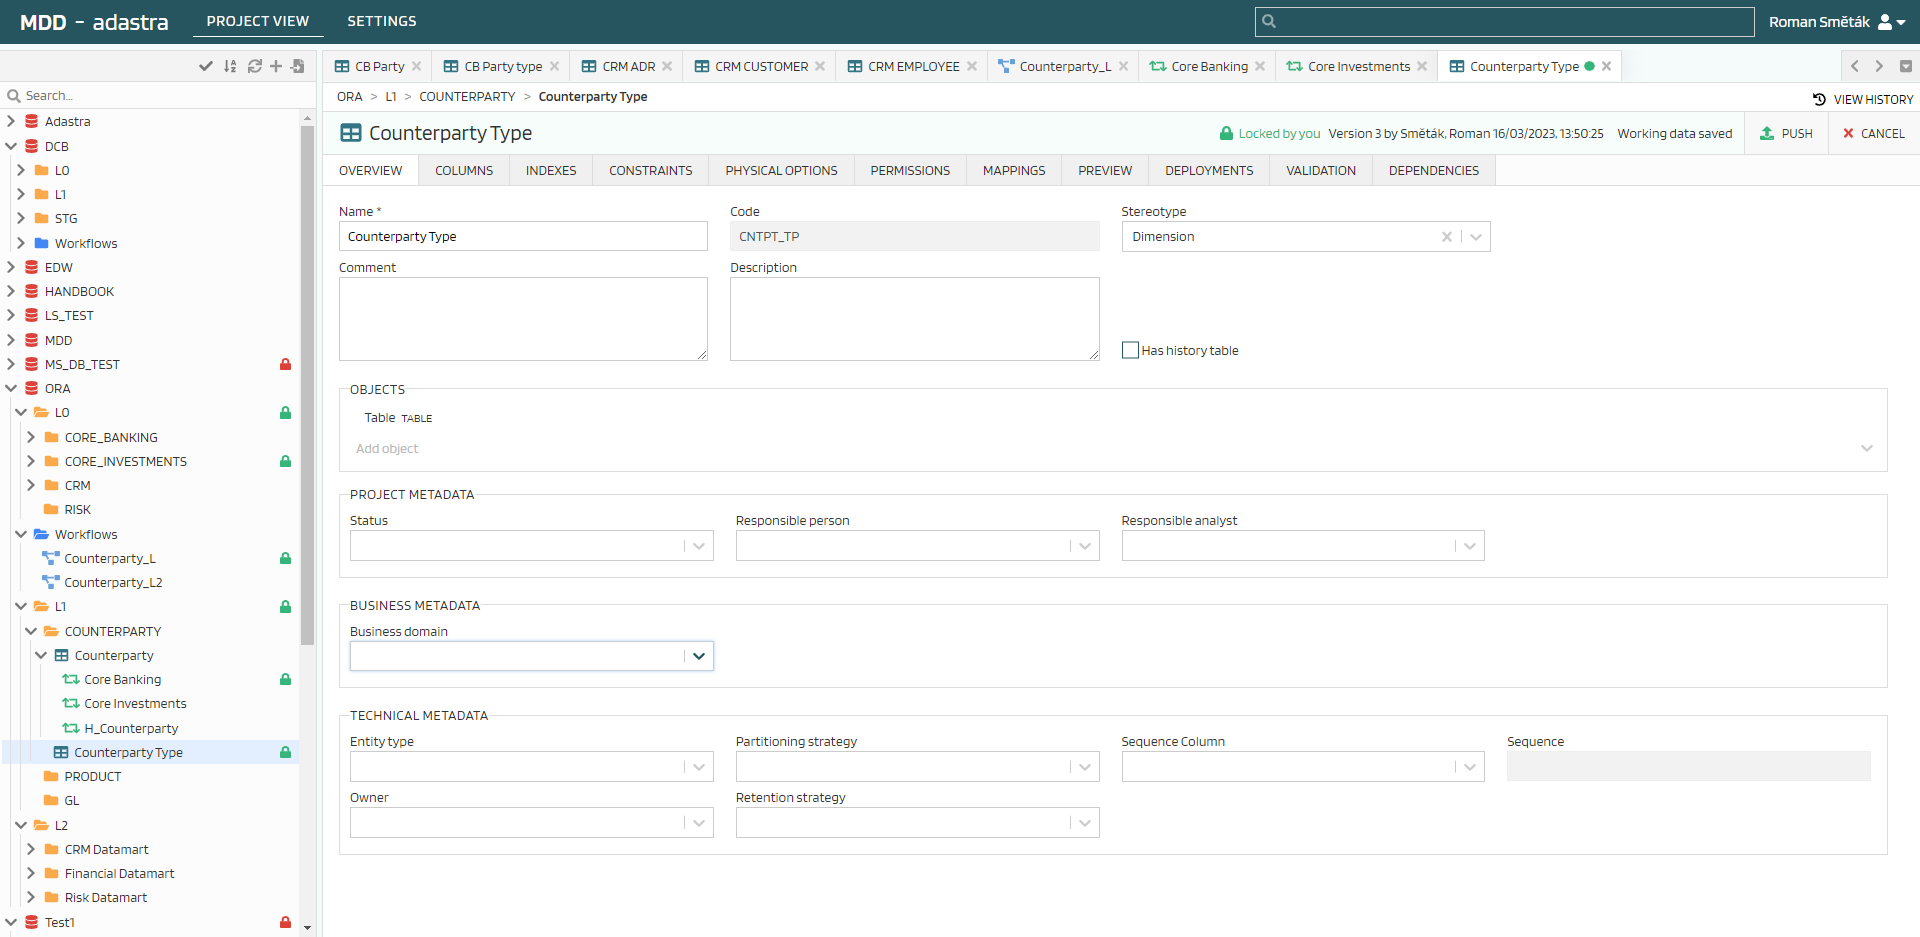Collapse the COUNTERPARTY folder node
This screenshot has width=1920, height=937.
(x=31, y=631)
